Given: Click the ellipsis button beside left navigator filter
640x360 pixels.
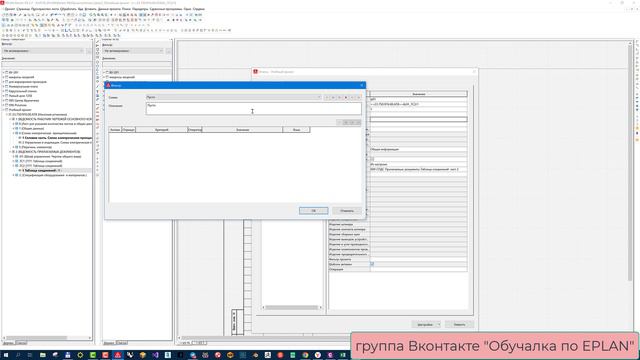Looking at the screenshot, I should (89, 51).
